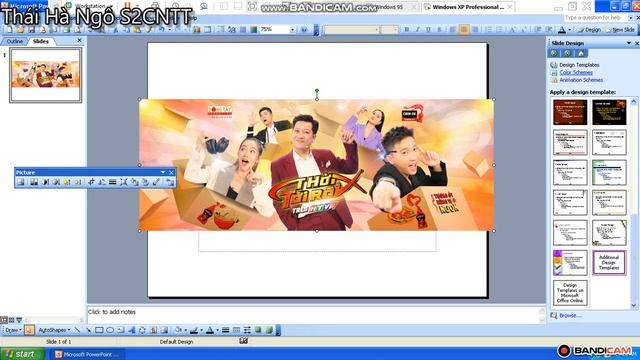Set Align Right paragraph alignment
Screen dimensions: 640x360
475,29
